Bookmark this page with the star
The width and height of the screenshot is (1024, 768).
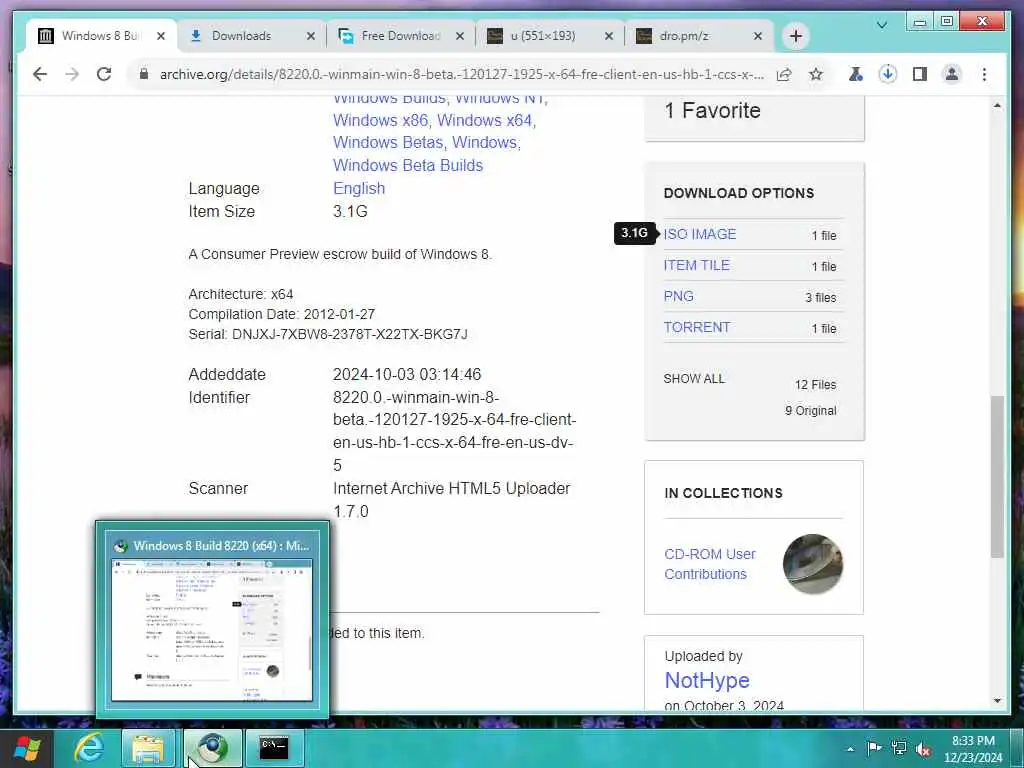tap(816, 74)
